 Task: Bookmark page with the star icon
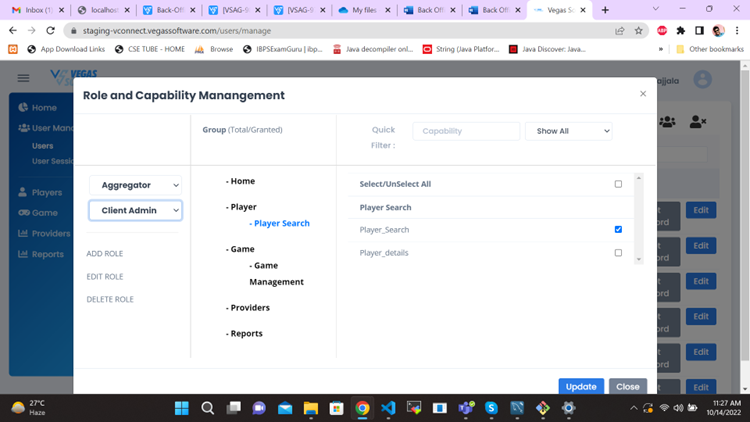point(639,31)
